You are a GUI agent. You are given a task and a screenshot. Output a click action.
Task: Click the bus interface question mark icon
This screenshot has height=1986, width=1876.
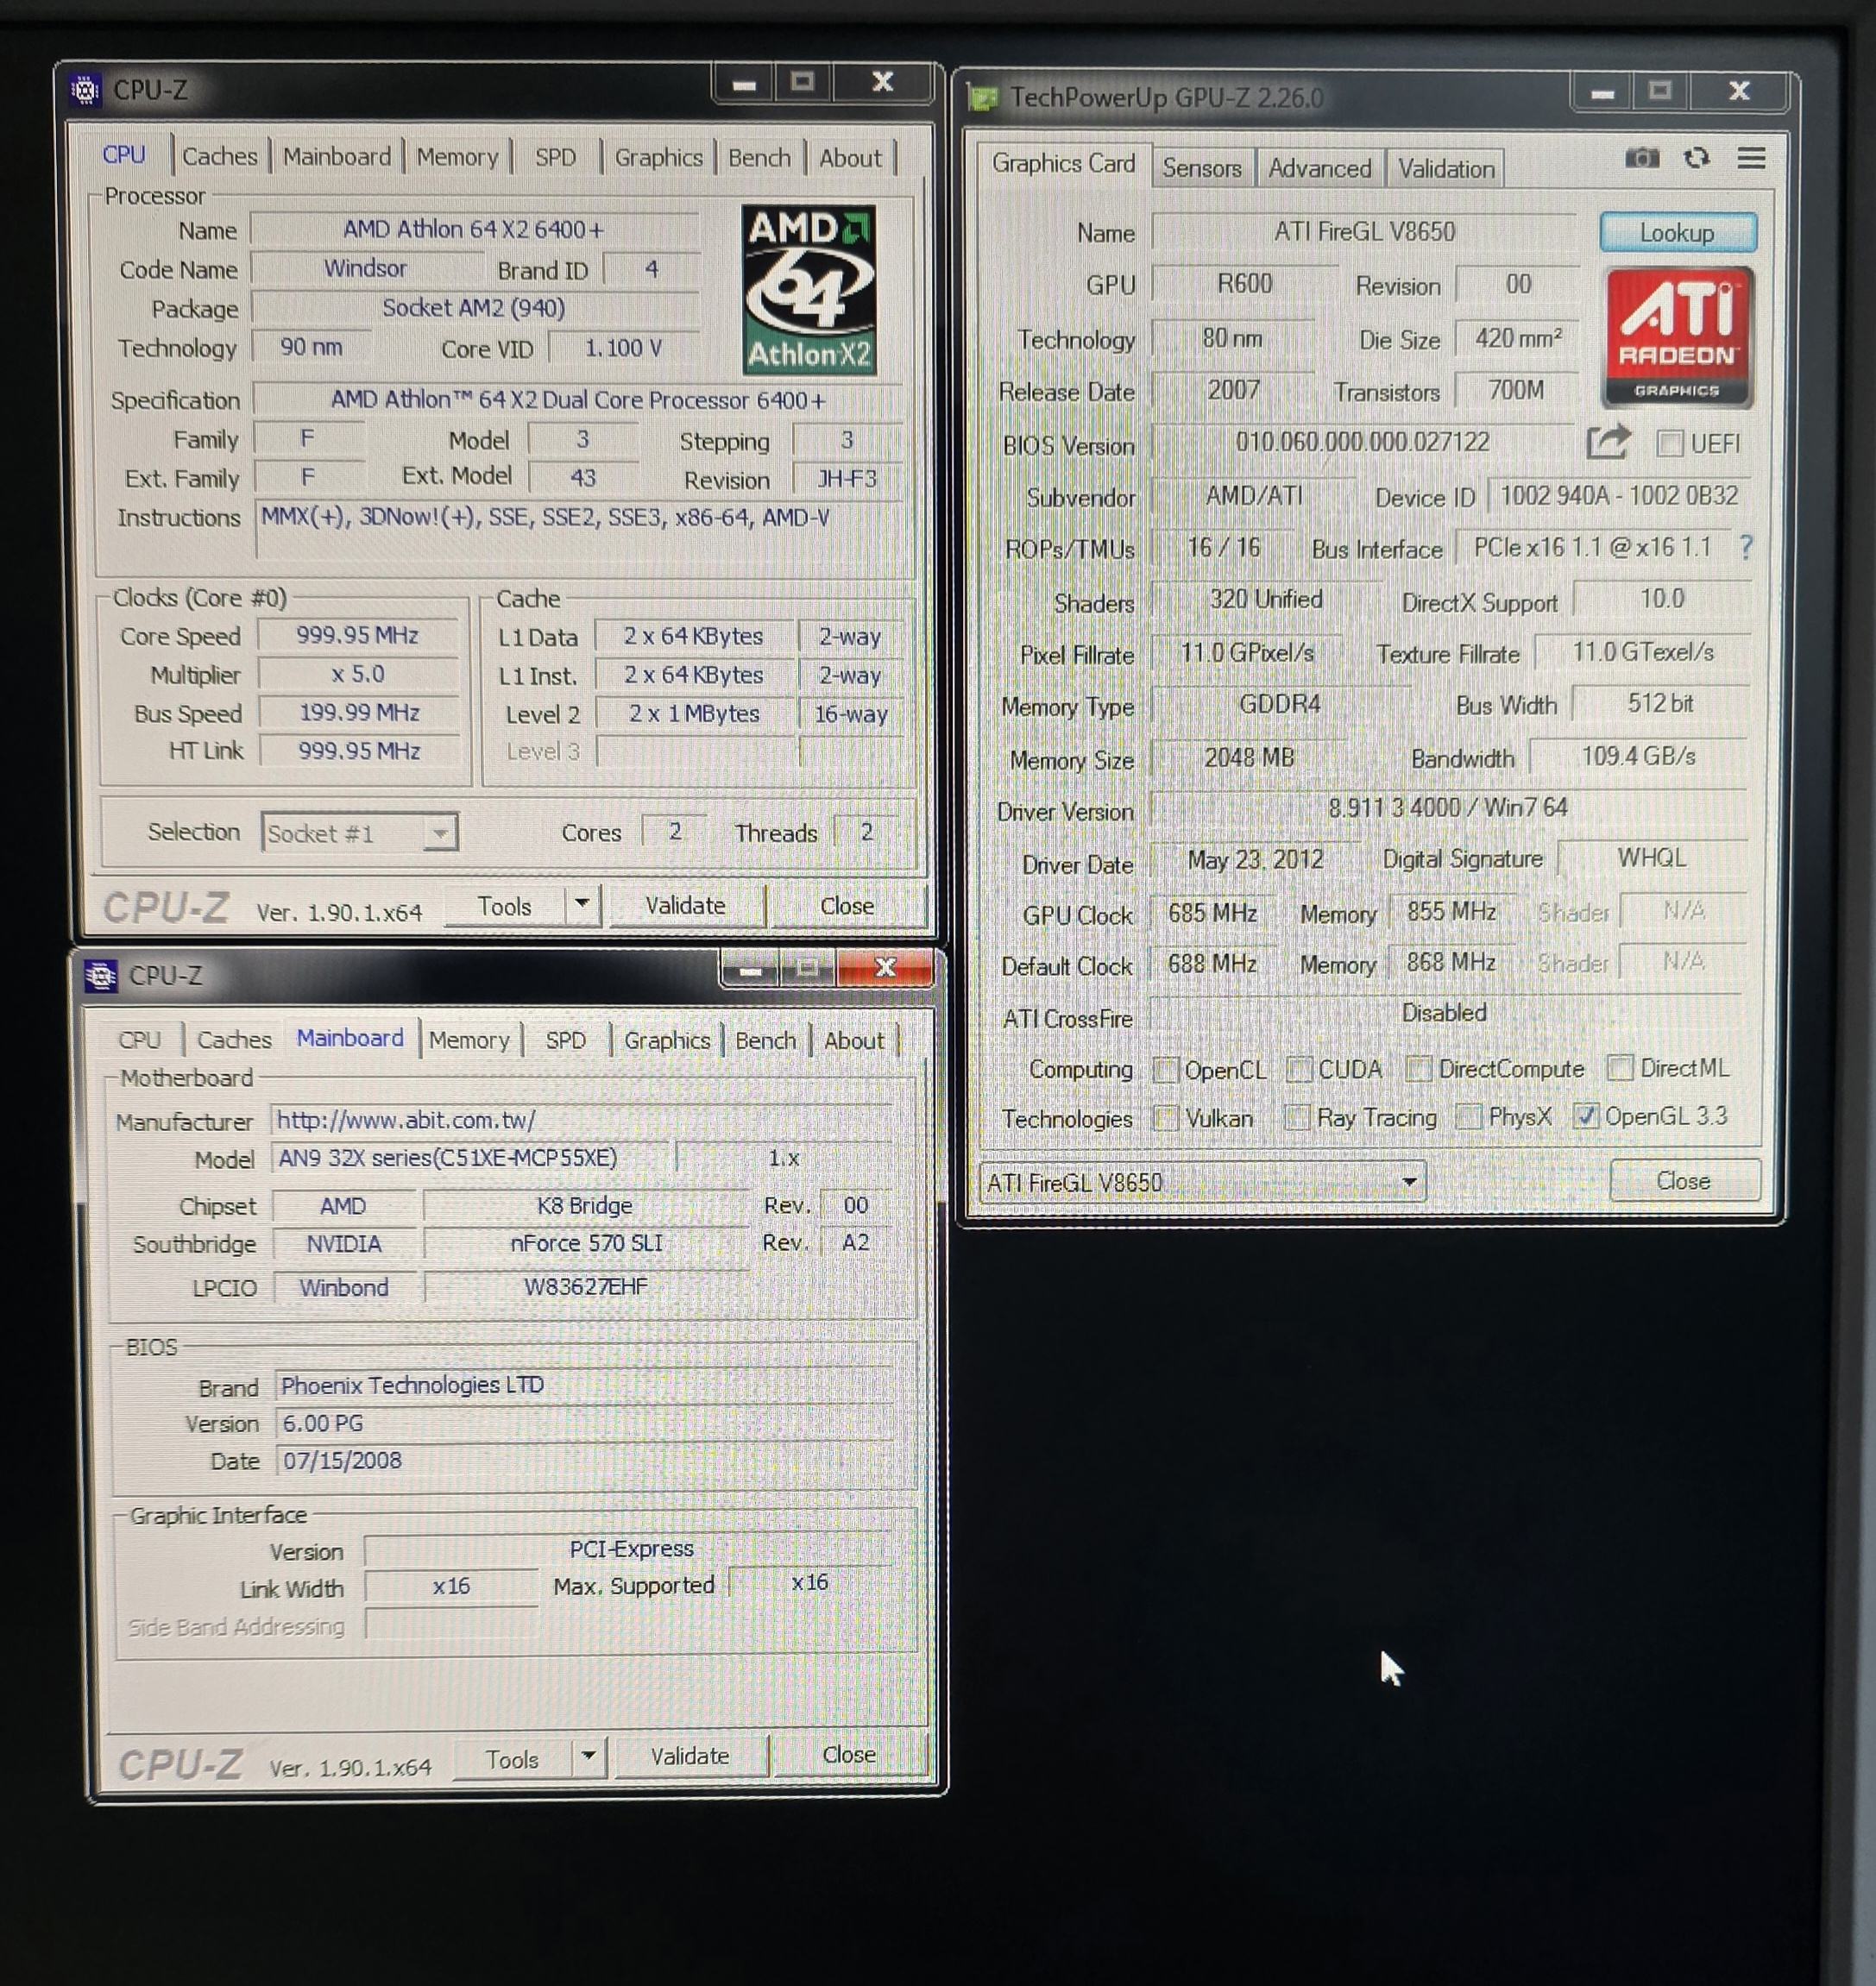pos(1746,547)
